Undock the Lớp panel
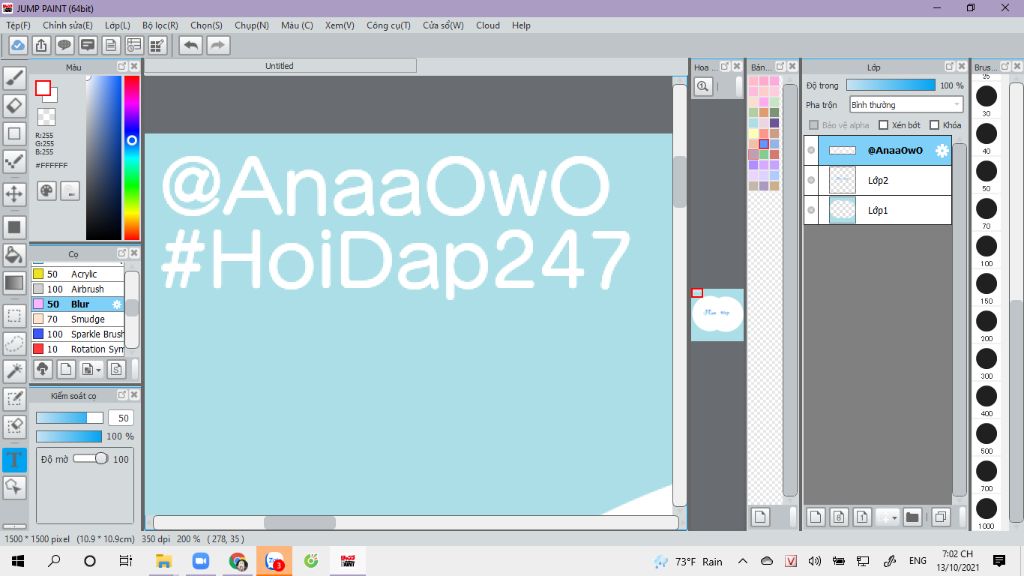1024x576 pixels. pyautogui.click(x=950, y=67)
